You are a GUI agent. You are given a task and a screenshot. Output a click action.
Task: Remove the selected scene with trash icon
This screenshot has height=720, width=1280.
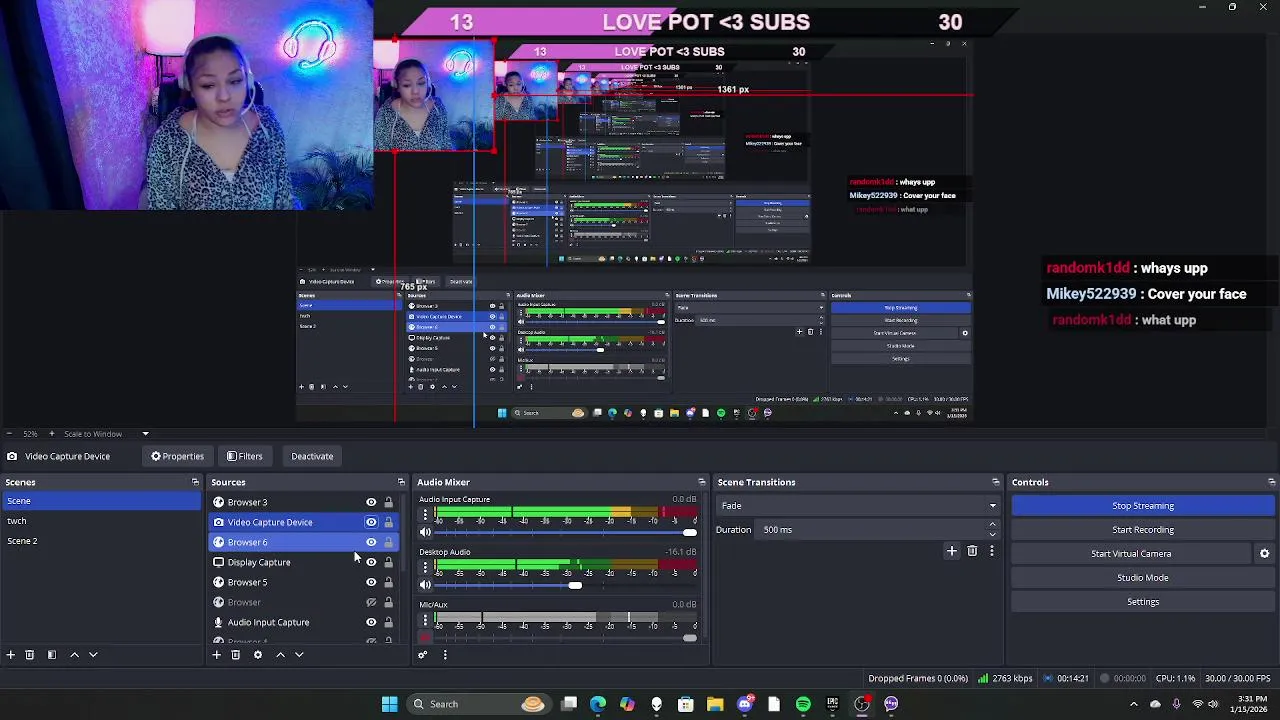click(30, 655)
